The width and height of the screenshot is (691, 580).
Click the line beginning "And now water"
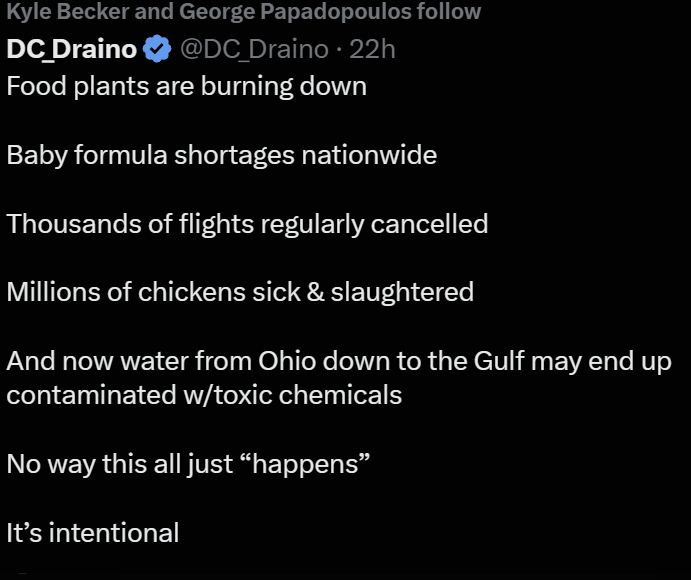click(x=338, y=360)
